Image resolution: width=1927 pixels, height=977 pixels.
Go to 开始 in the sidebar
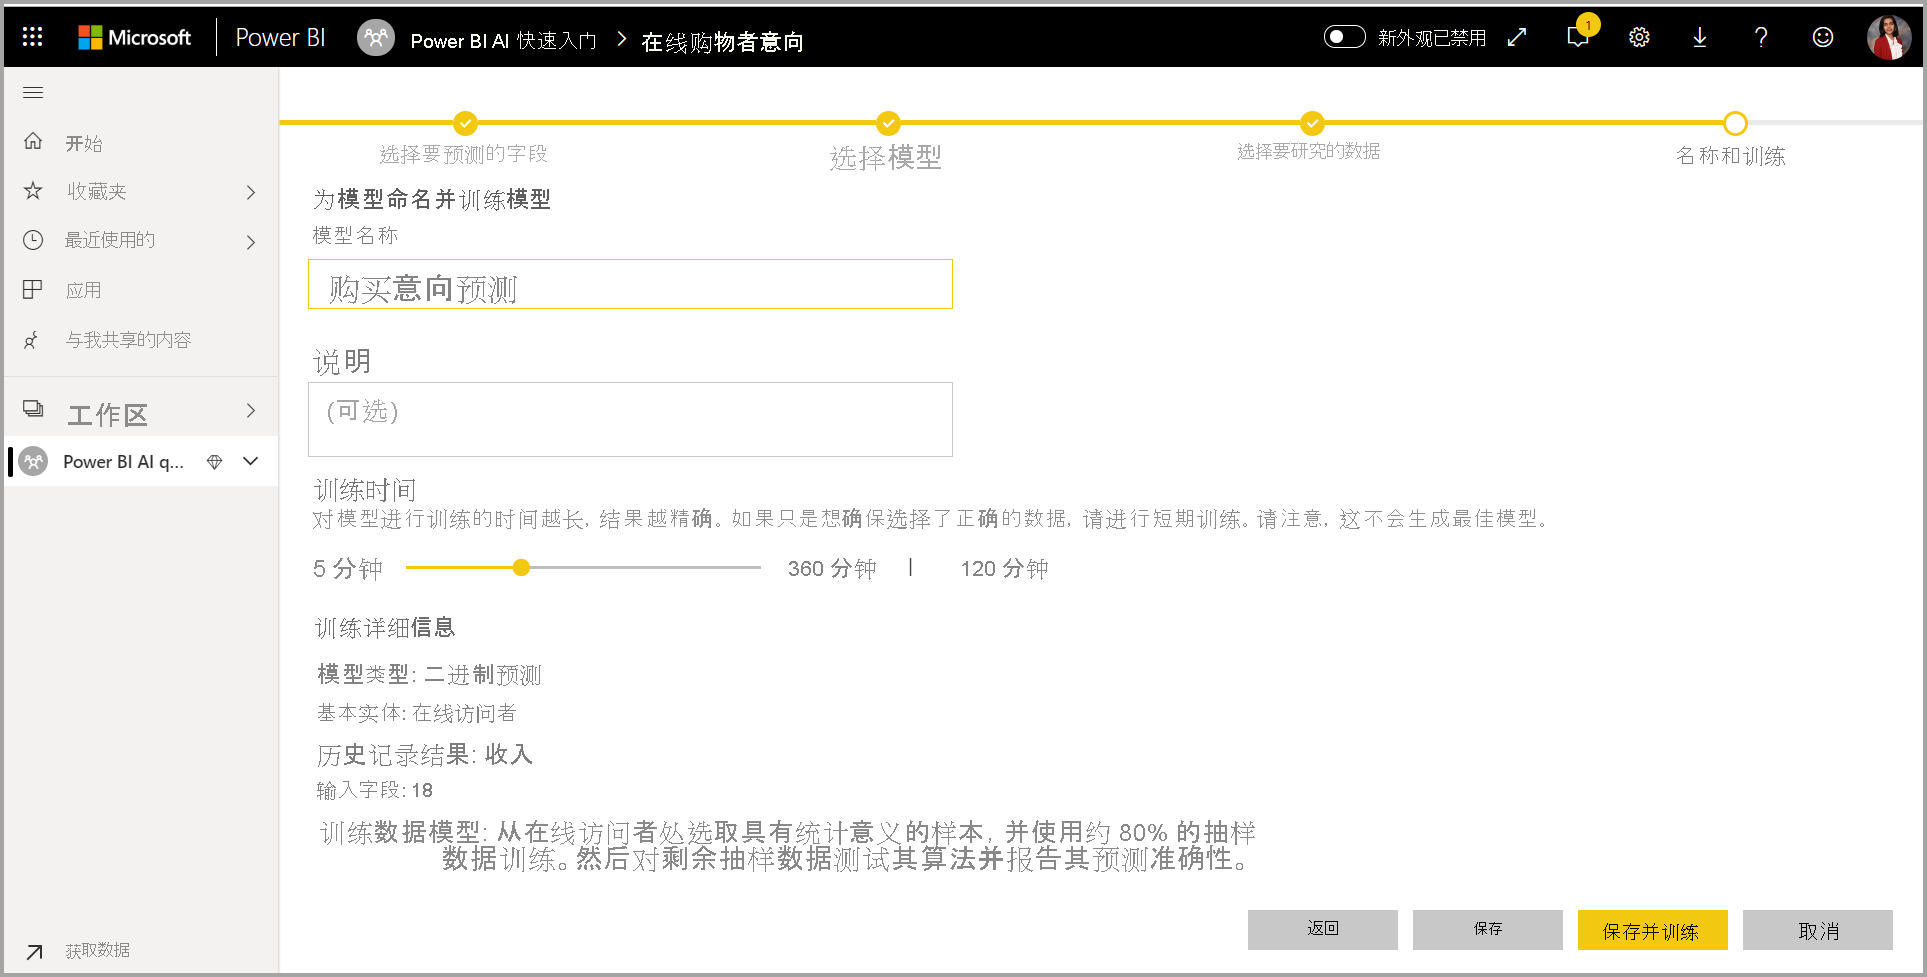84,143
